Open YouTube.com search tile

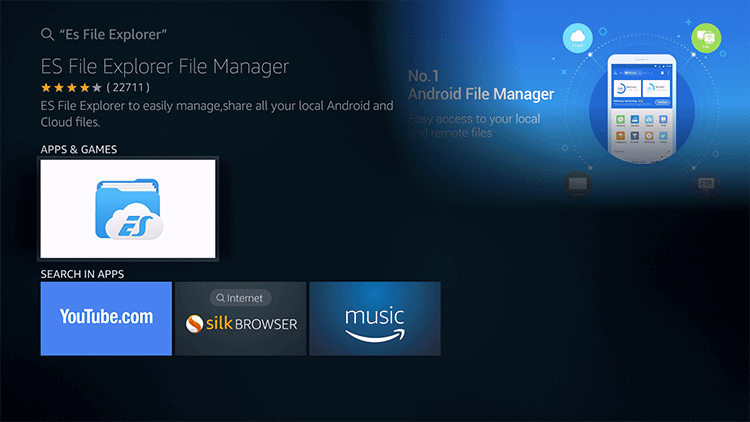point(106,318)
